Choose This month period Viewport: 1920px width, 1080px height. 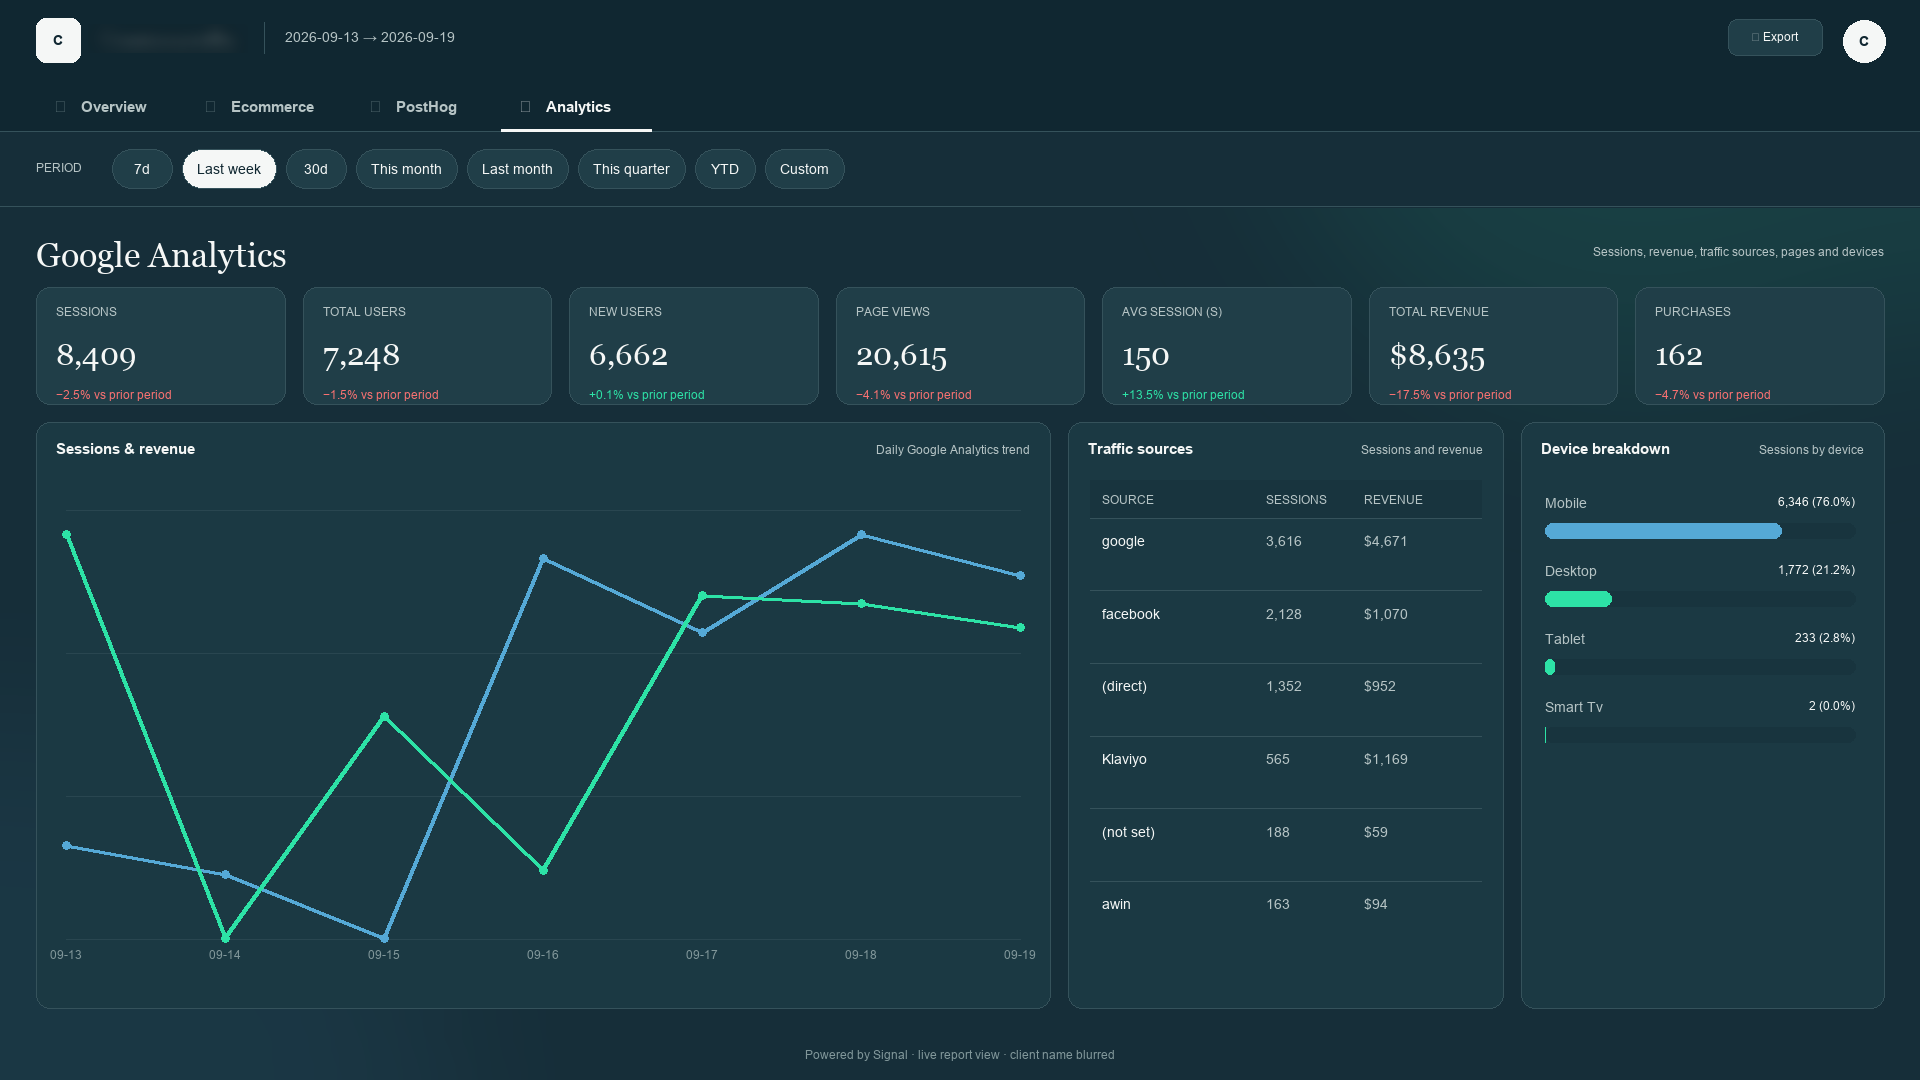pyautogui.click(x=406, y=169)
